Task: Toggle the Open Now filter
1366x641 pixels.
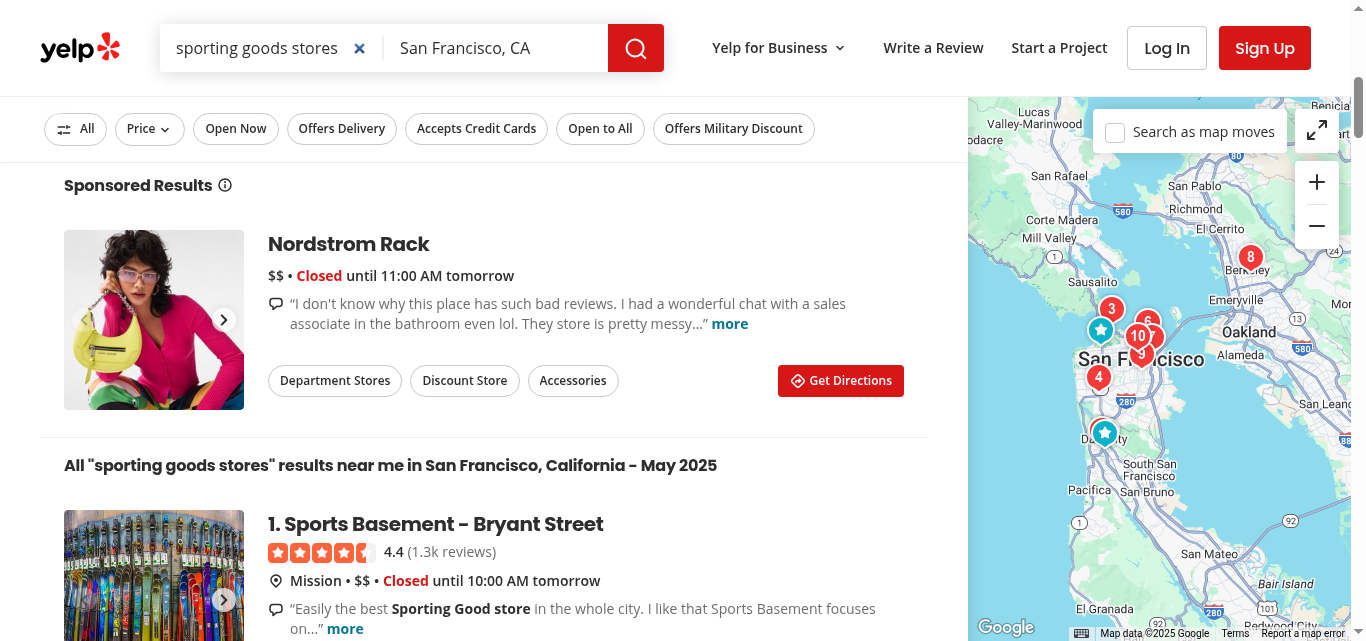Action: (x=236, y=129)
